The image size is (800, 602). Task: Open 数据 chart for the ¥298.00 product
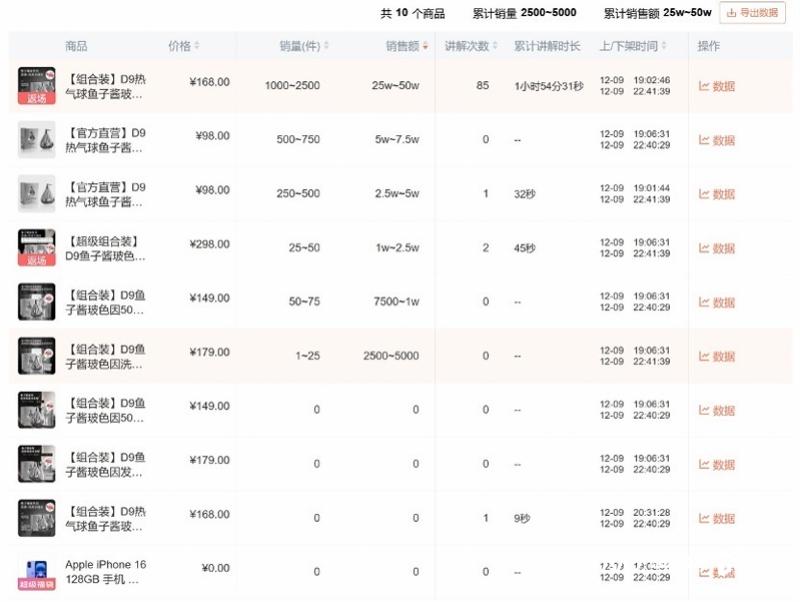717,248
